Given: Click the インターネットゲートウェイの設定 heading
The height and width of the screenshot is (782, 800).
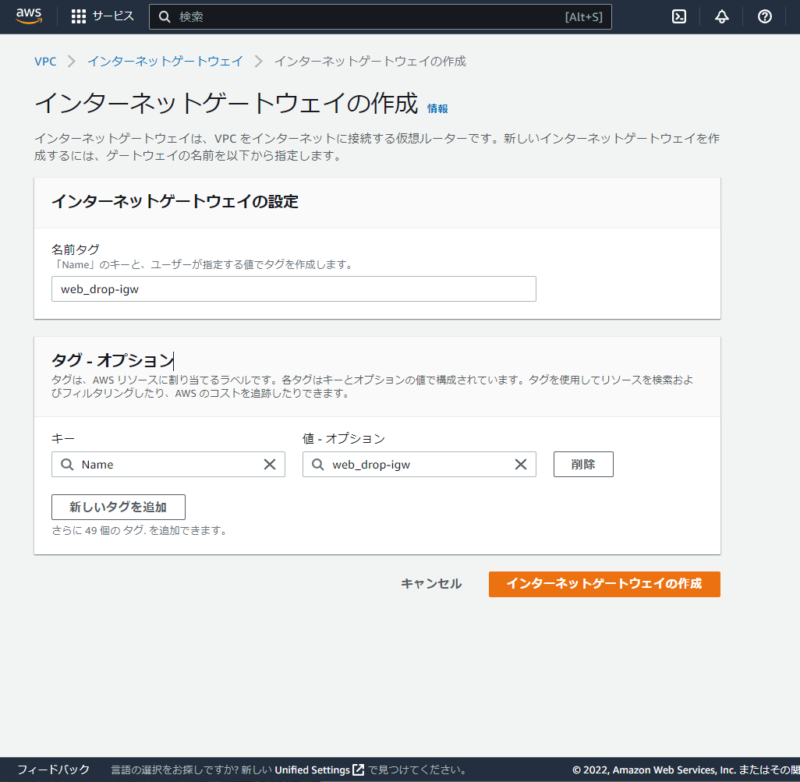Looking at the screenshot, I should point(175,201).
